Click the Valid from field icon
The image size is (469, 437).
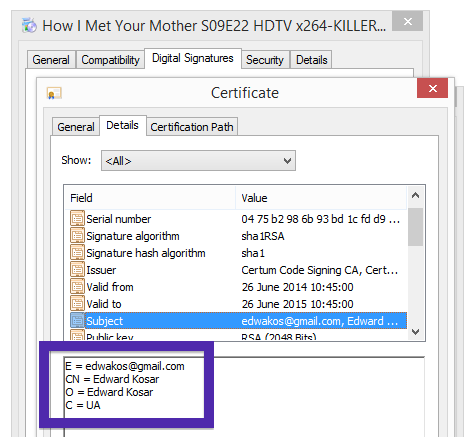(x=77, y=287)
